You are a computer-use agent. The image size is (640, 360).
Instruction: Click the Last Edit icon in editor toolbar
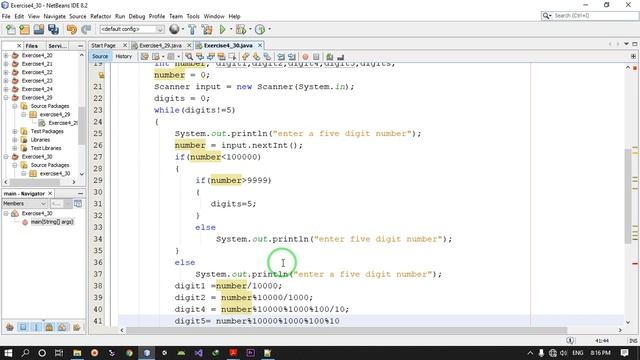[x=144, y=57]
